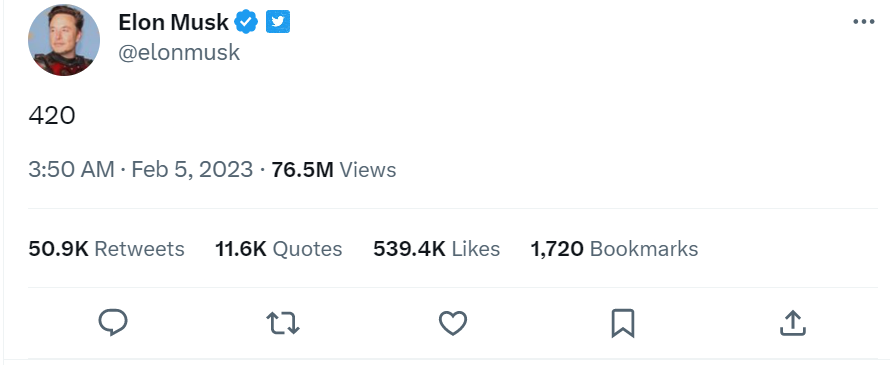Share the tweet via upload icon
890x365 pixels.
[792, 323]
